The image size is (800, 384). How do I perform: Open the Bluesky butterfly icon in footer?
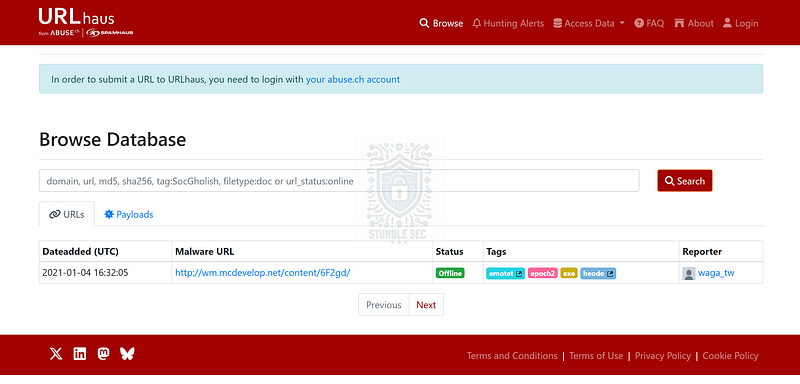click(127, 354)
